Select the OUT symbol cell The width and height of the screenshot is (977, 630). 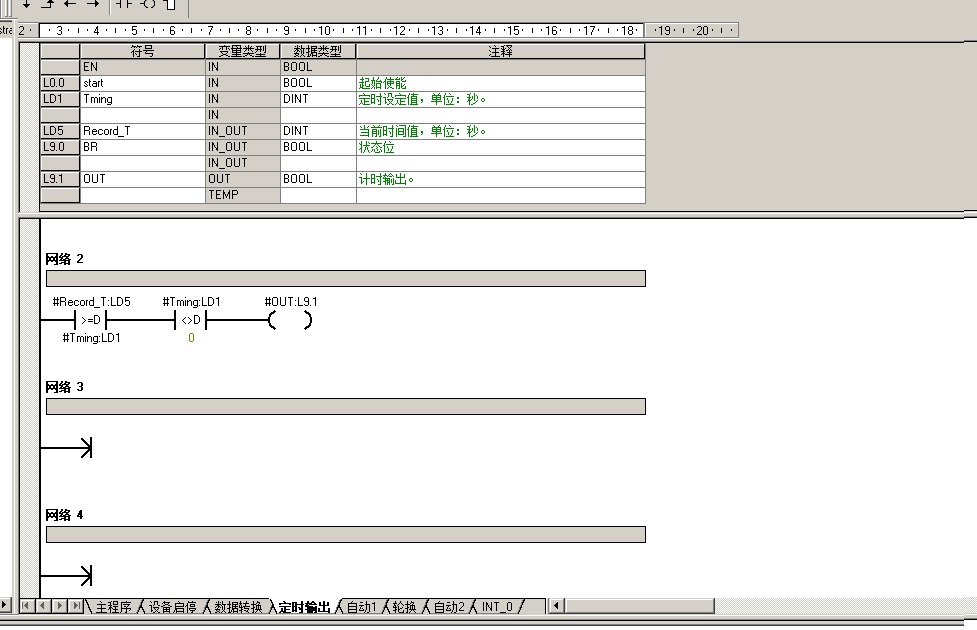pos(143,179)
